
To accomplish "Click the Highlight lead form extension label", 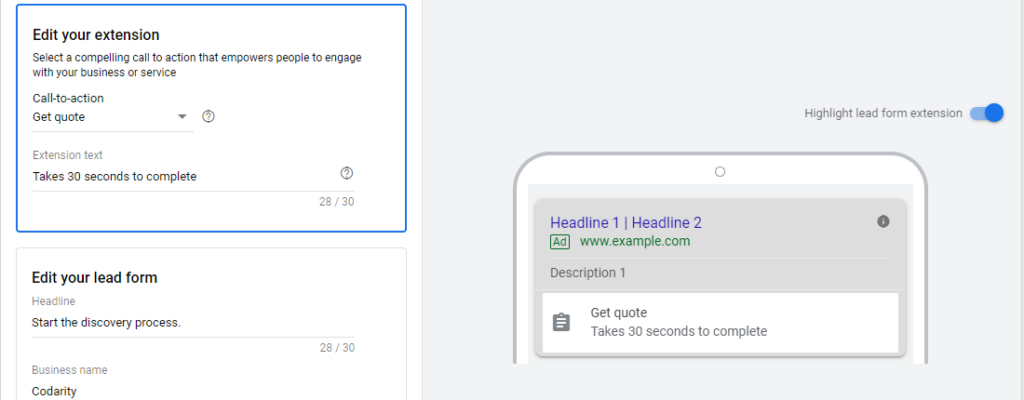I will (x=883, y=113).
